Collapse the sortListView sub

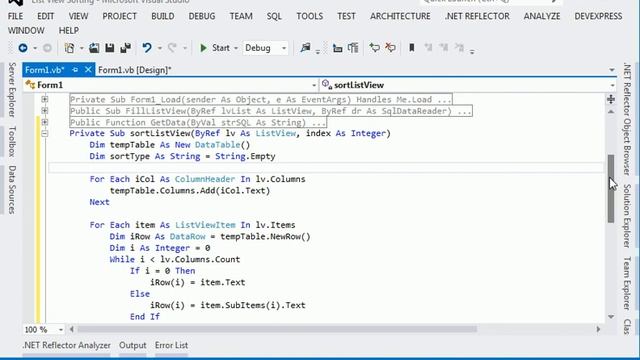click(44, 133)
